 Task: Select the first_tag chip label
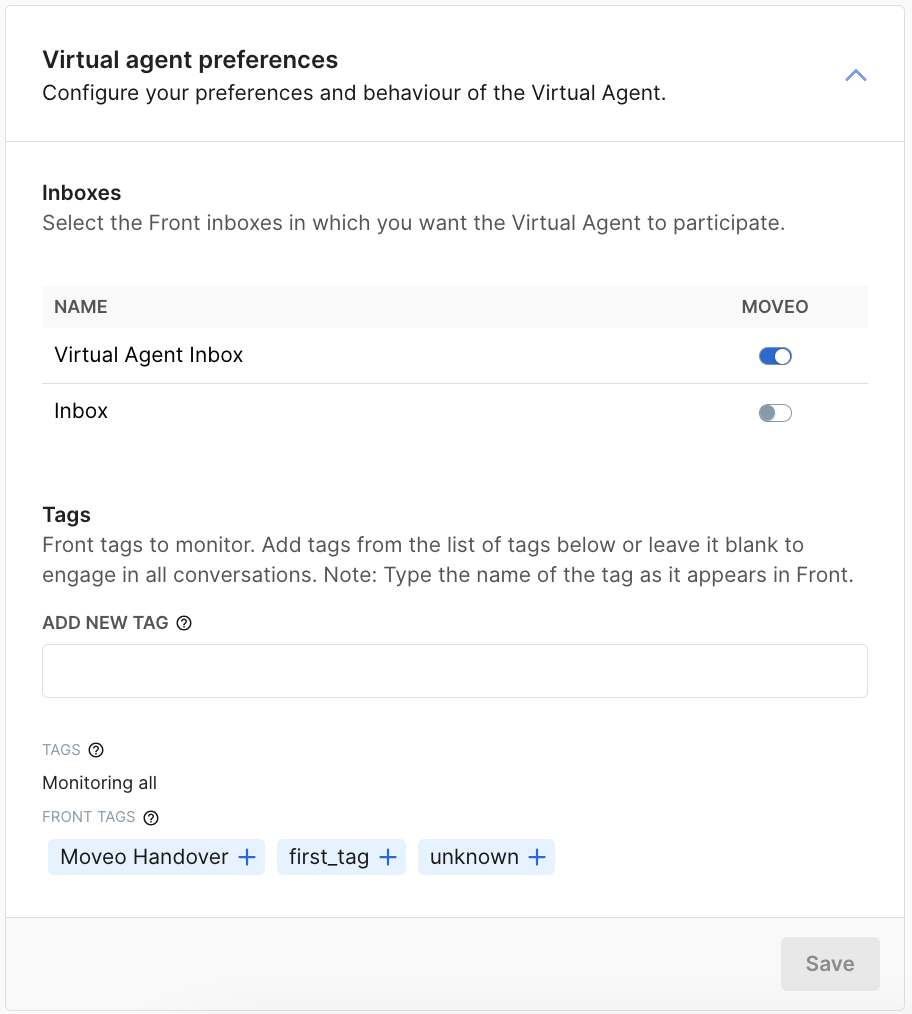(329, 858)
